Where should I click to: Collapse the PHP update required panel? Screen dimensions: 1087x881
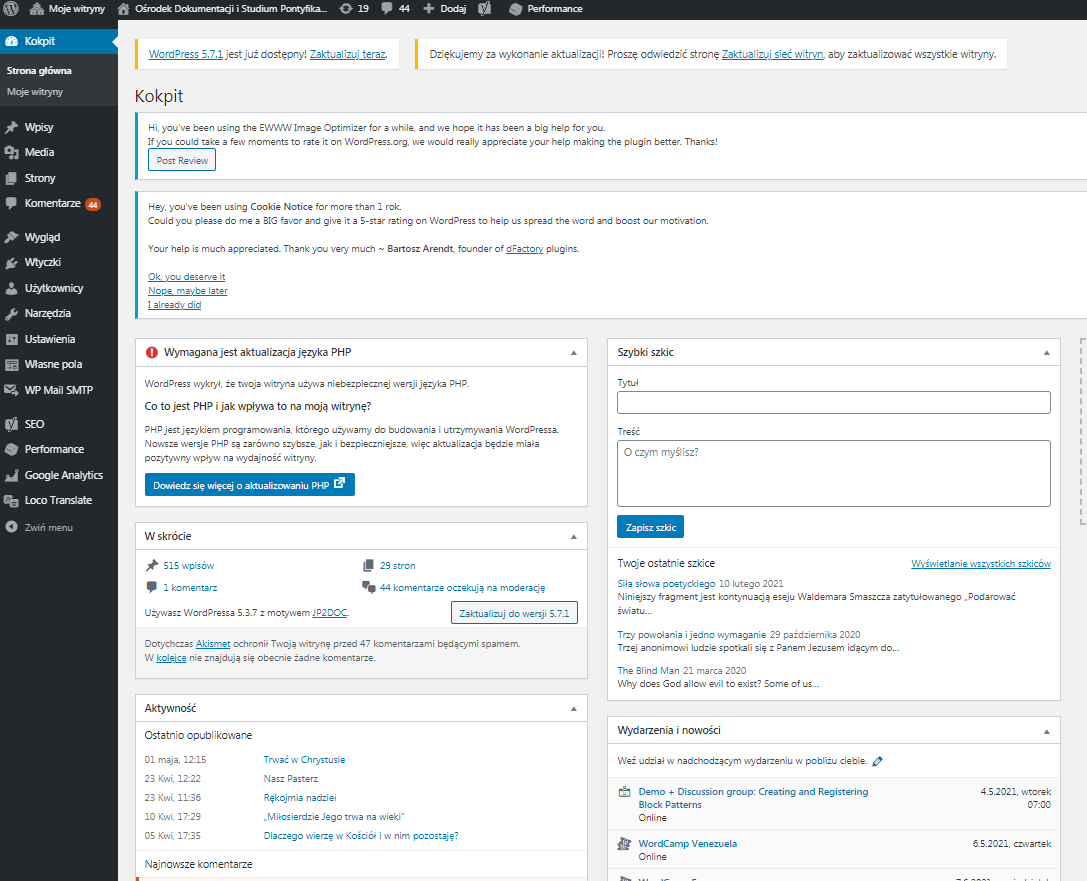[x=573, y=353]
